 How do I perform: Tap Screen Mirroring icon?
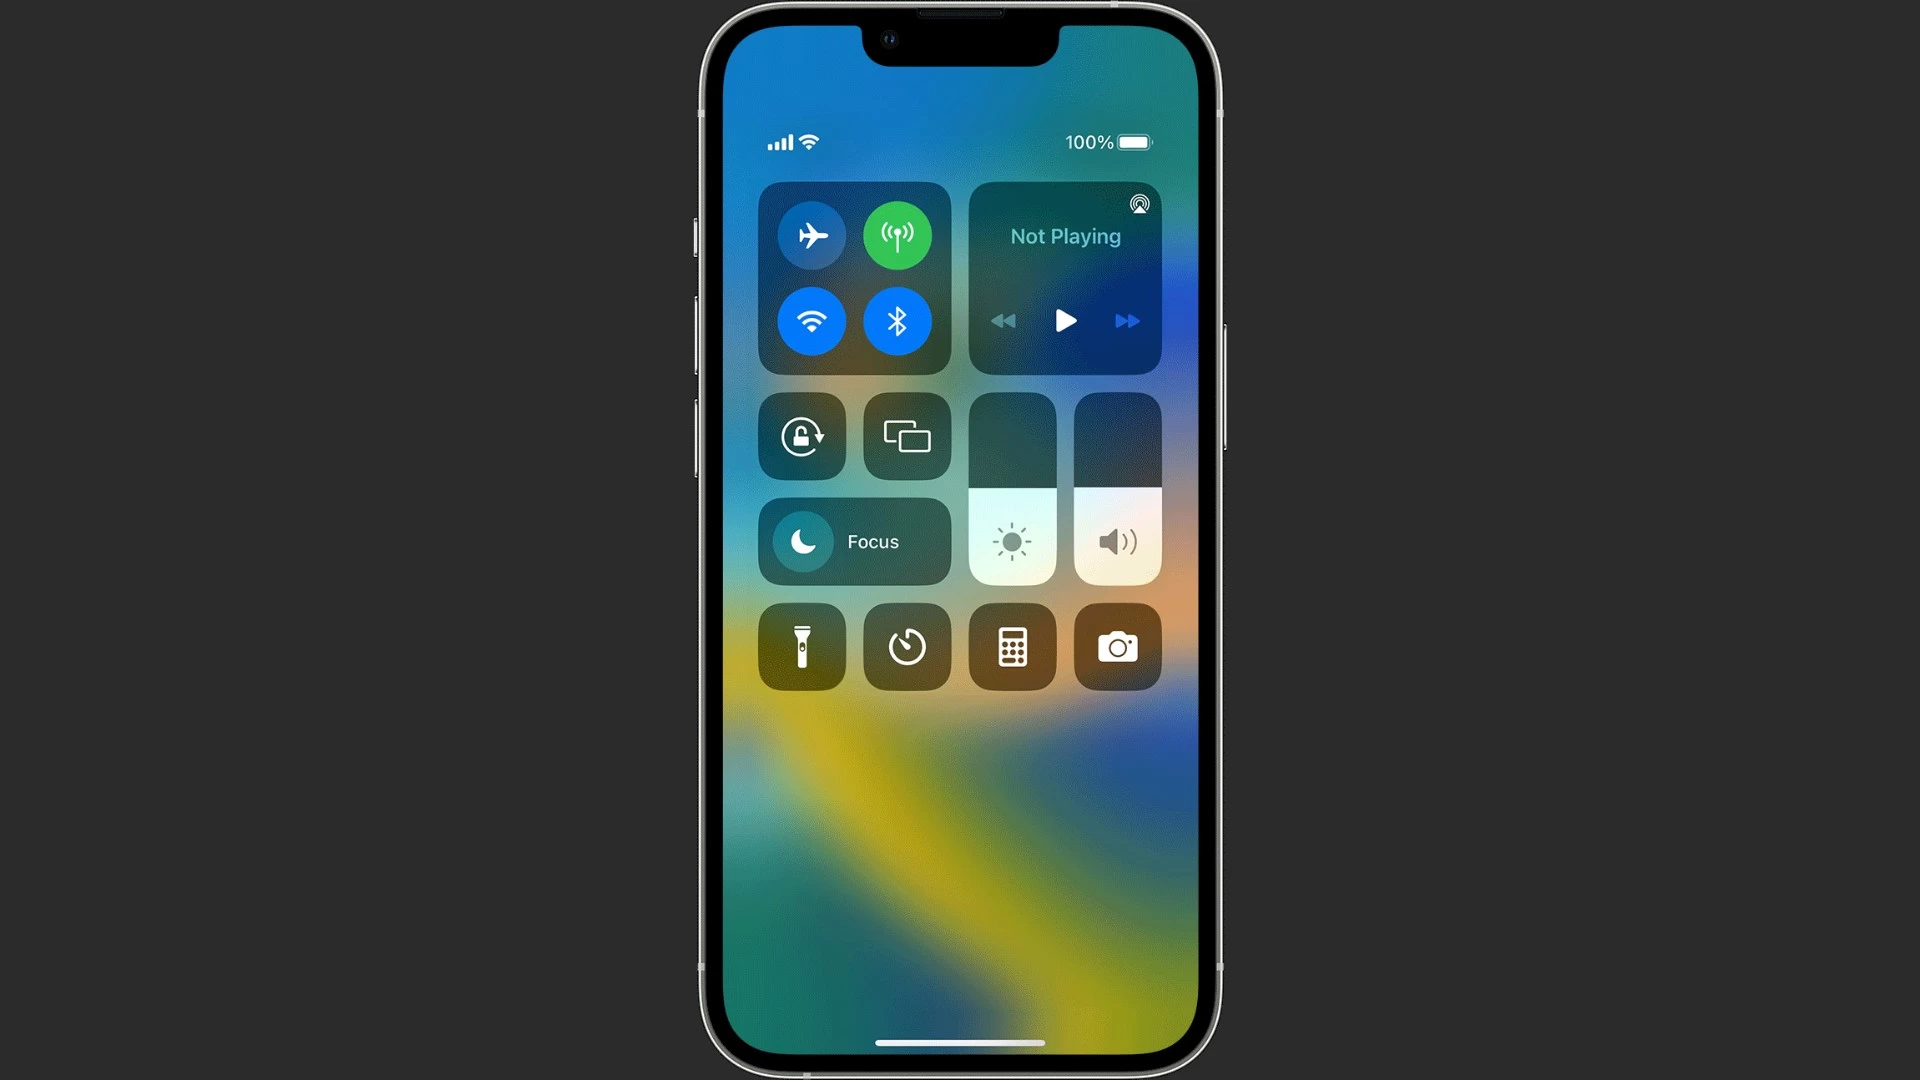(907, 435)
